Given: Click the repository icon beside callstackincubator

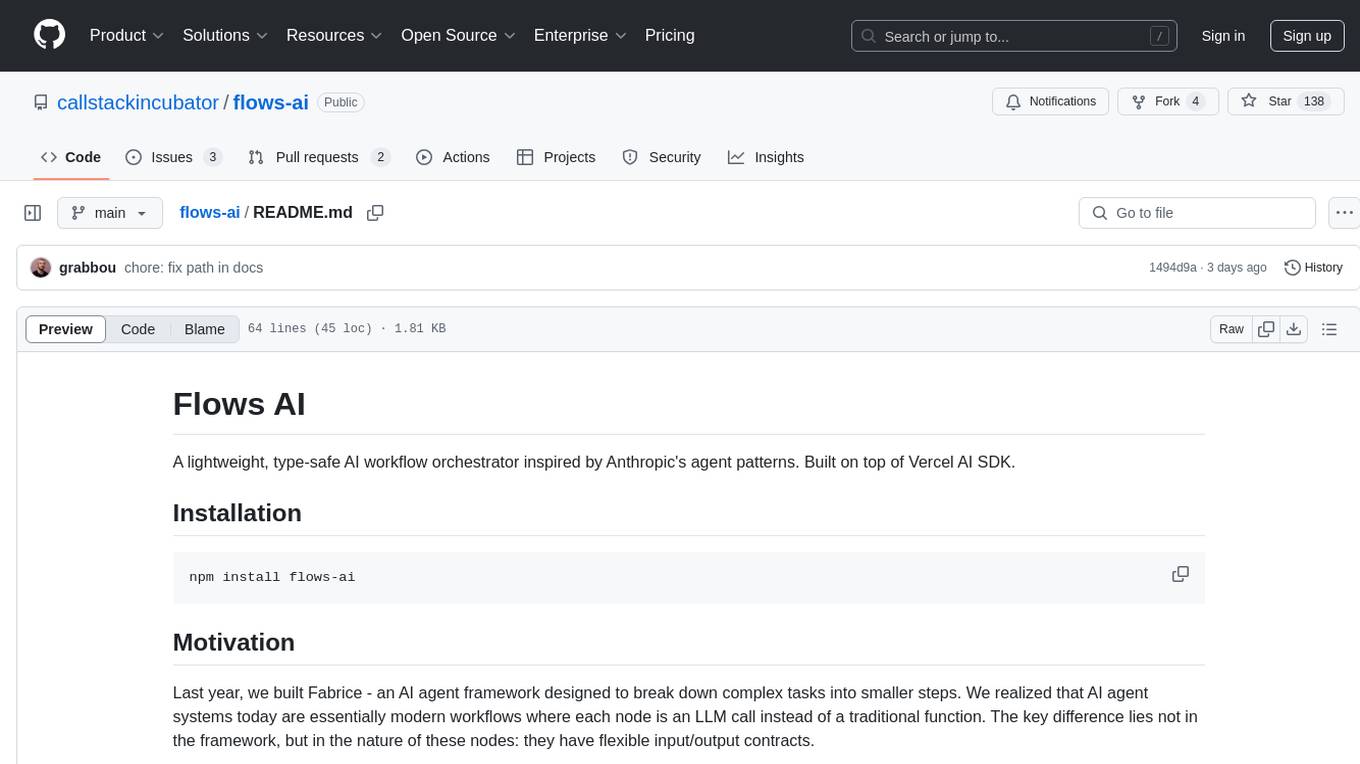Looking at the screenshot, I should [x=41, y=102].
